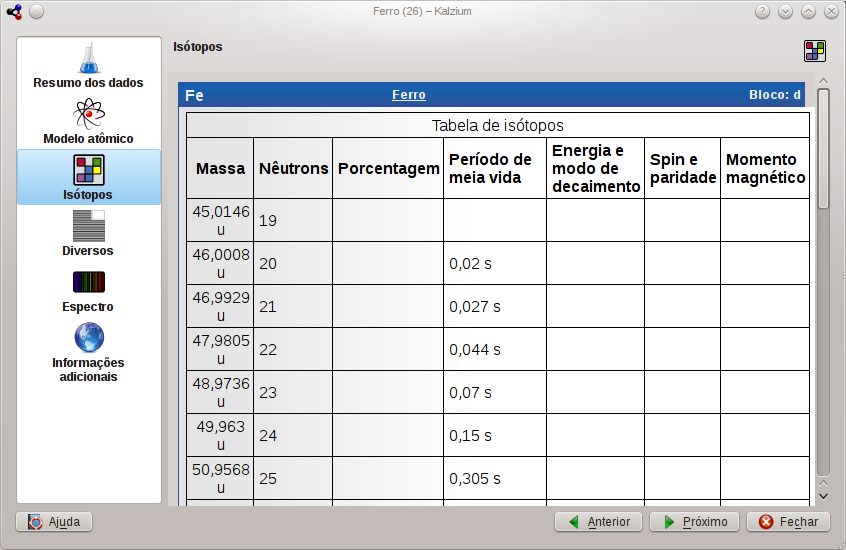Screen dimensions: 846x550
Task: Click the half-life value 0,02 s
Action: [470, 263]
